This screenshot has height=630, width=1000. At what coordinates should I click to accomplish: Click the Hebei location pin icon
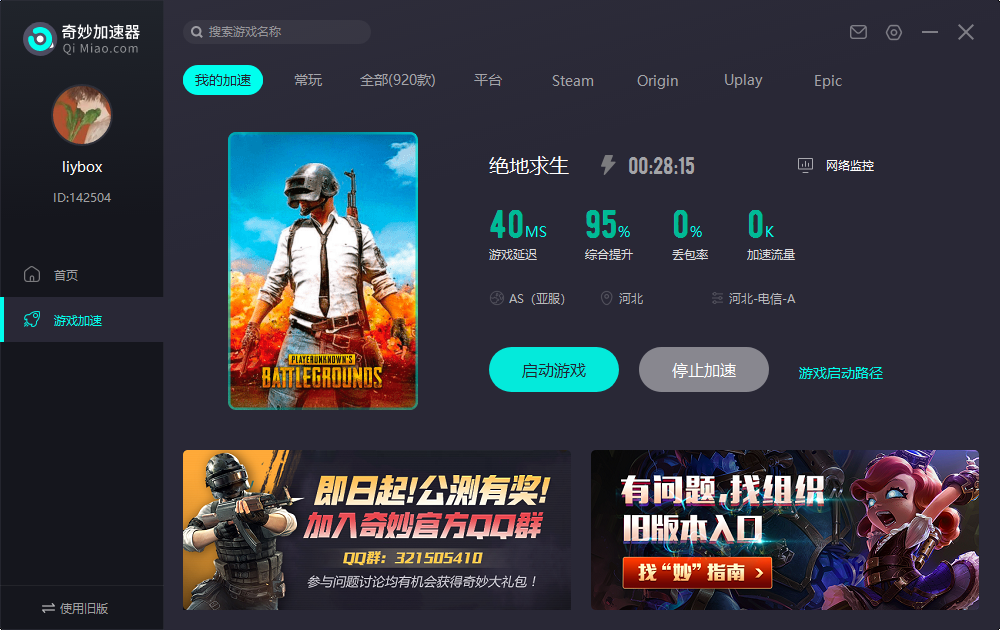(x=606, y=298)
